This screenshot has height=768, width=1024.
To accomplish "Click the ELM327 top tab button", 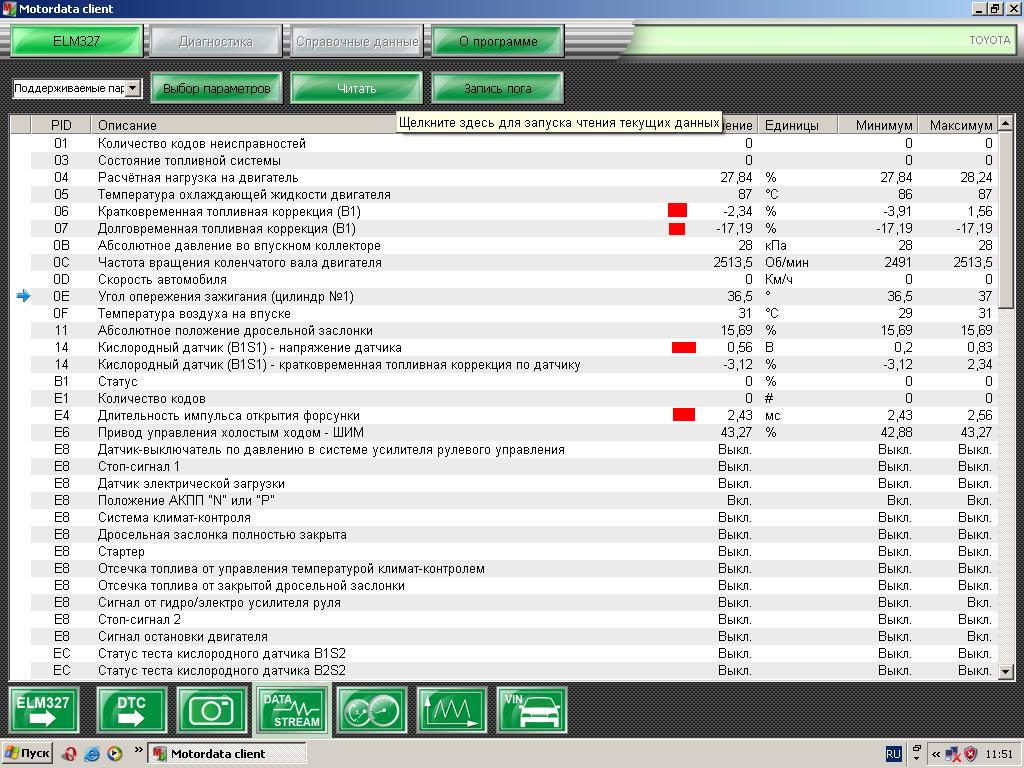I will point(76,41).
